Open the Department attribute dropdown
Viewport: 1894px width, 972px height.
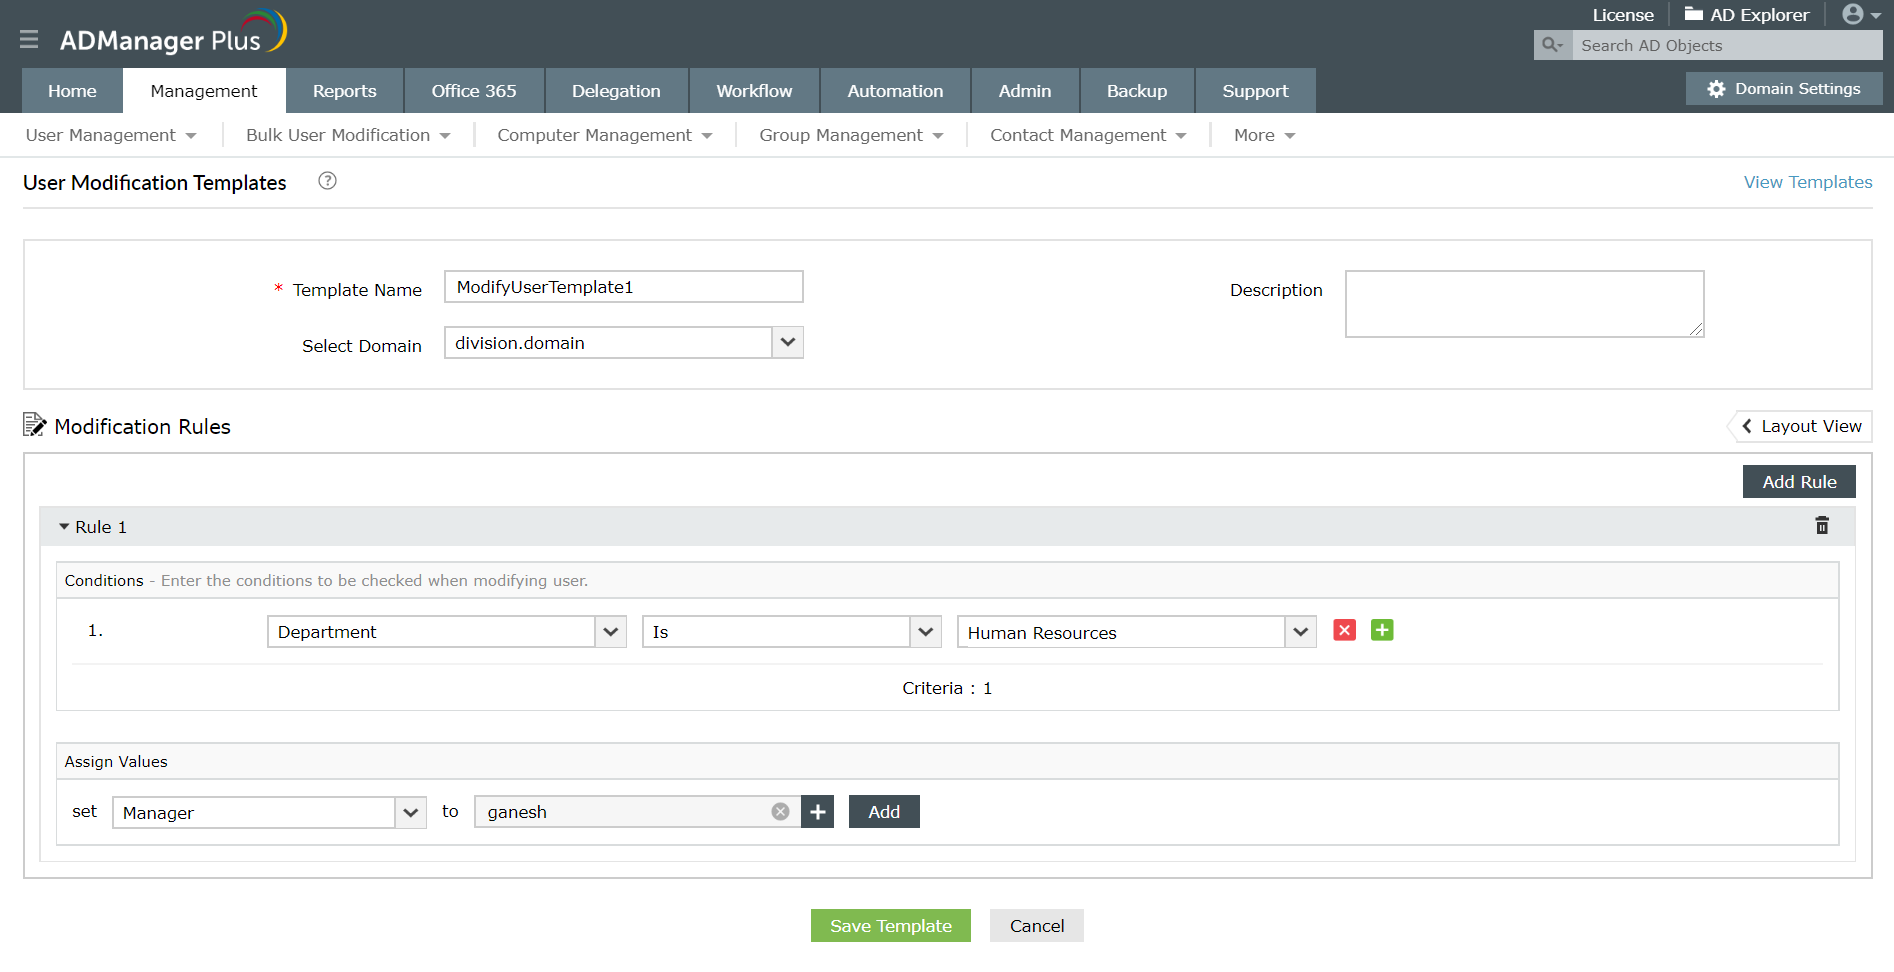pos(611,632)
